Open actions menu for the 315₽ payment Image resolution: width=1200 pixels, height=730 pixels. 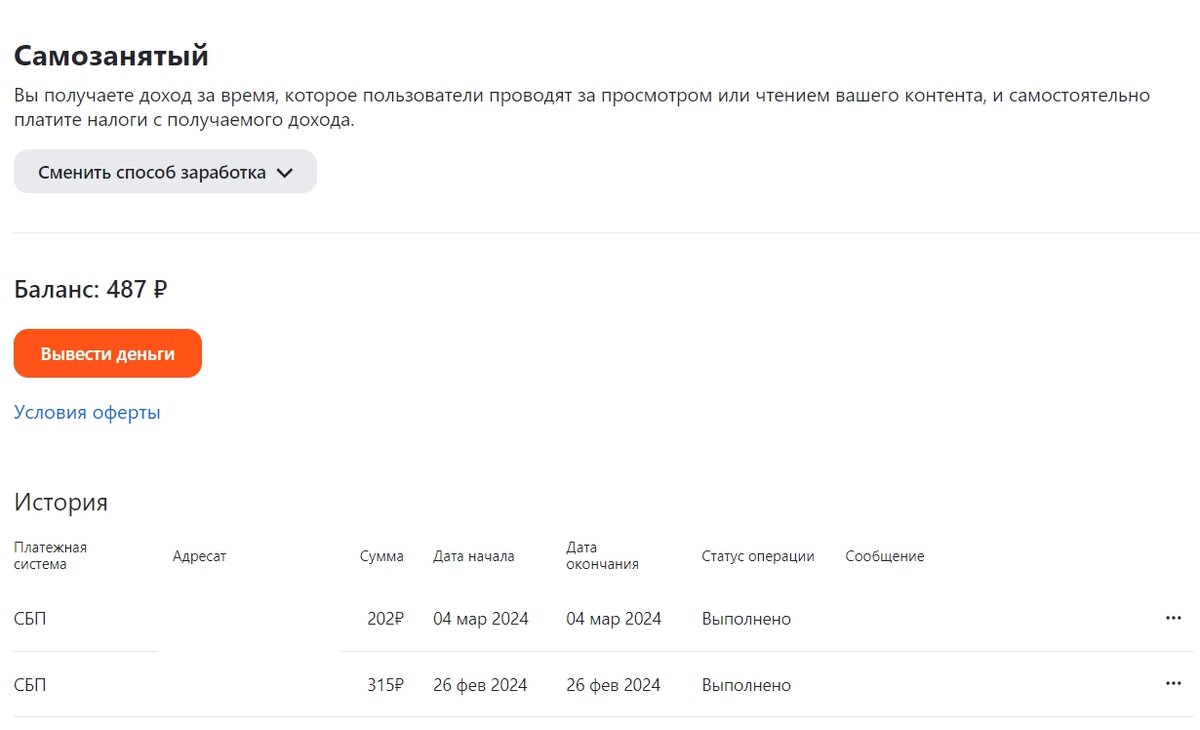click(x=1172, y=684)
